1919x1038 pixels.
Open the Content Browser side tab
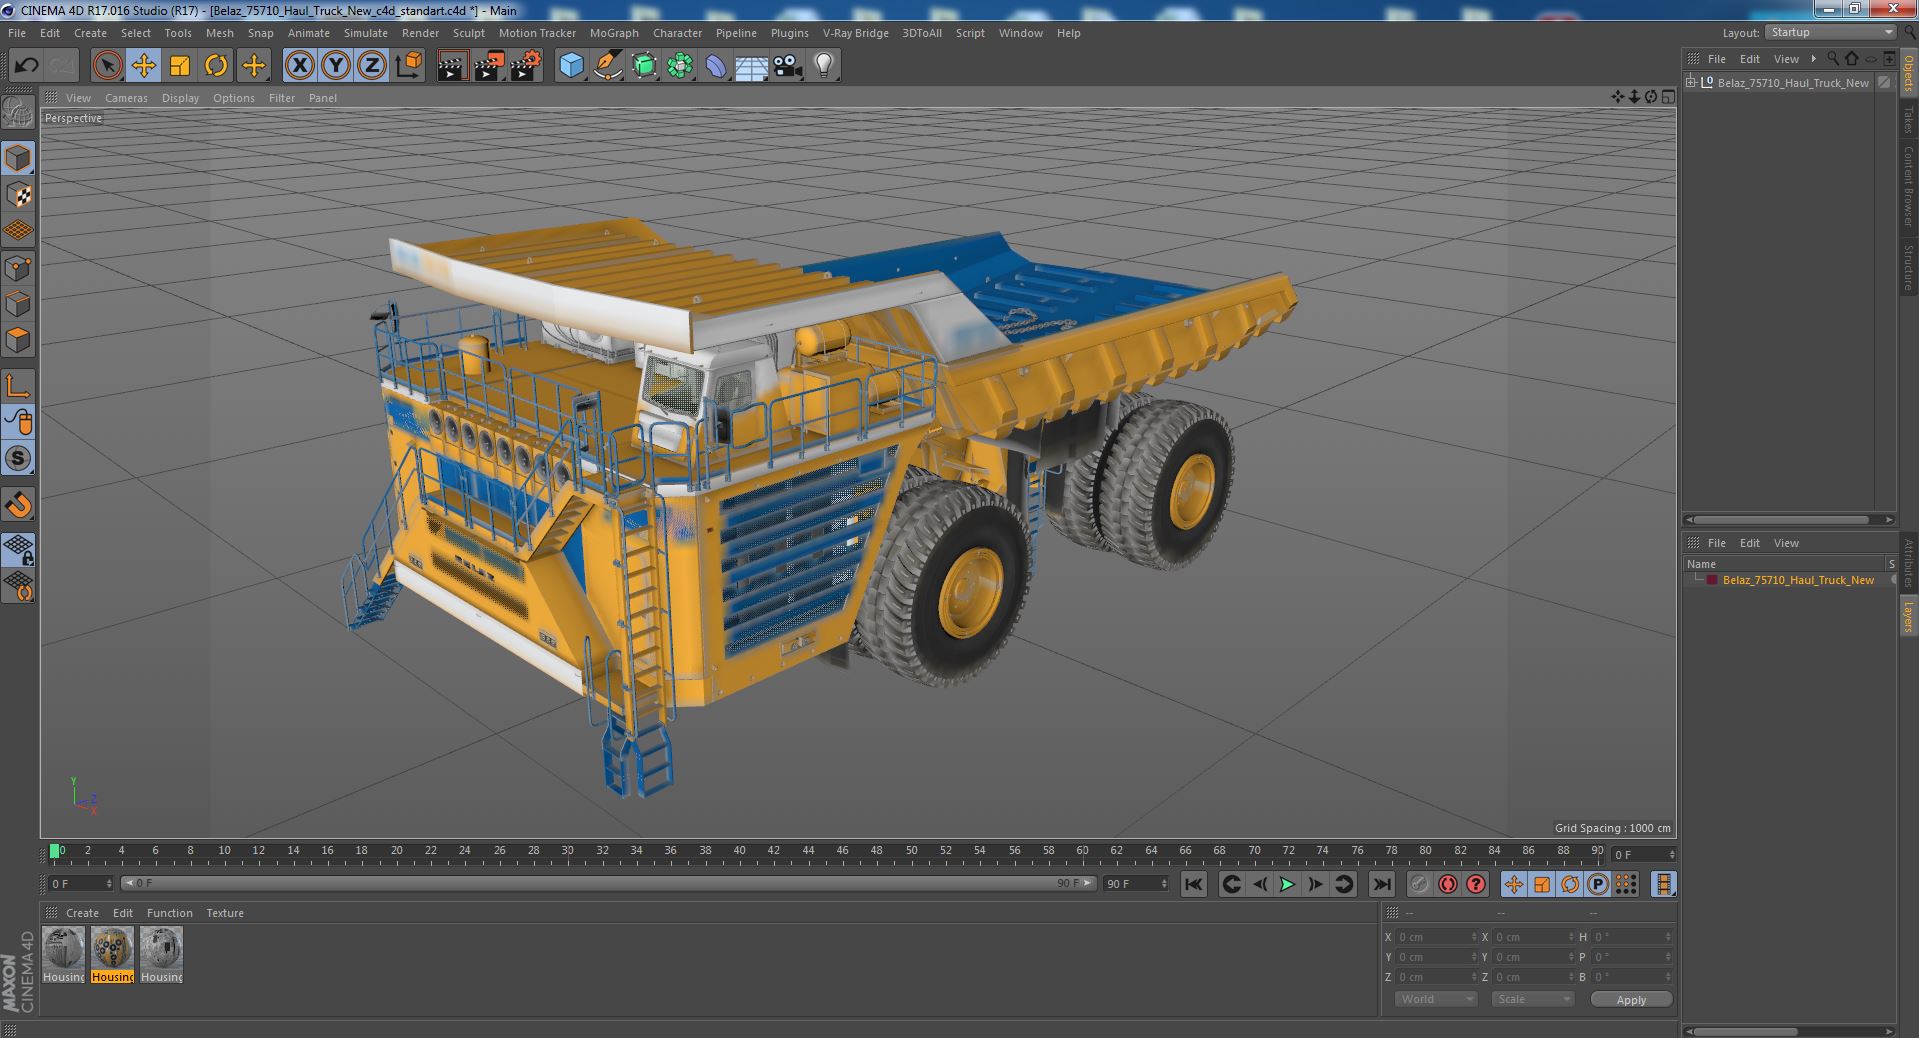coord(1908,186)
